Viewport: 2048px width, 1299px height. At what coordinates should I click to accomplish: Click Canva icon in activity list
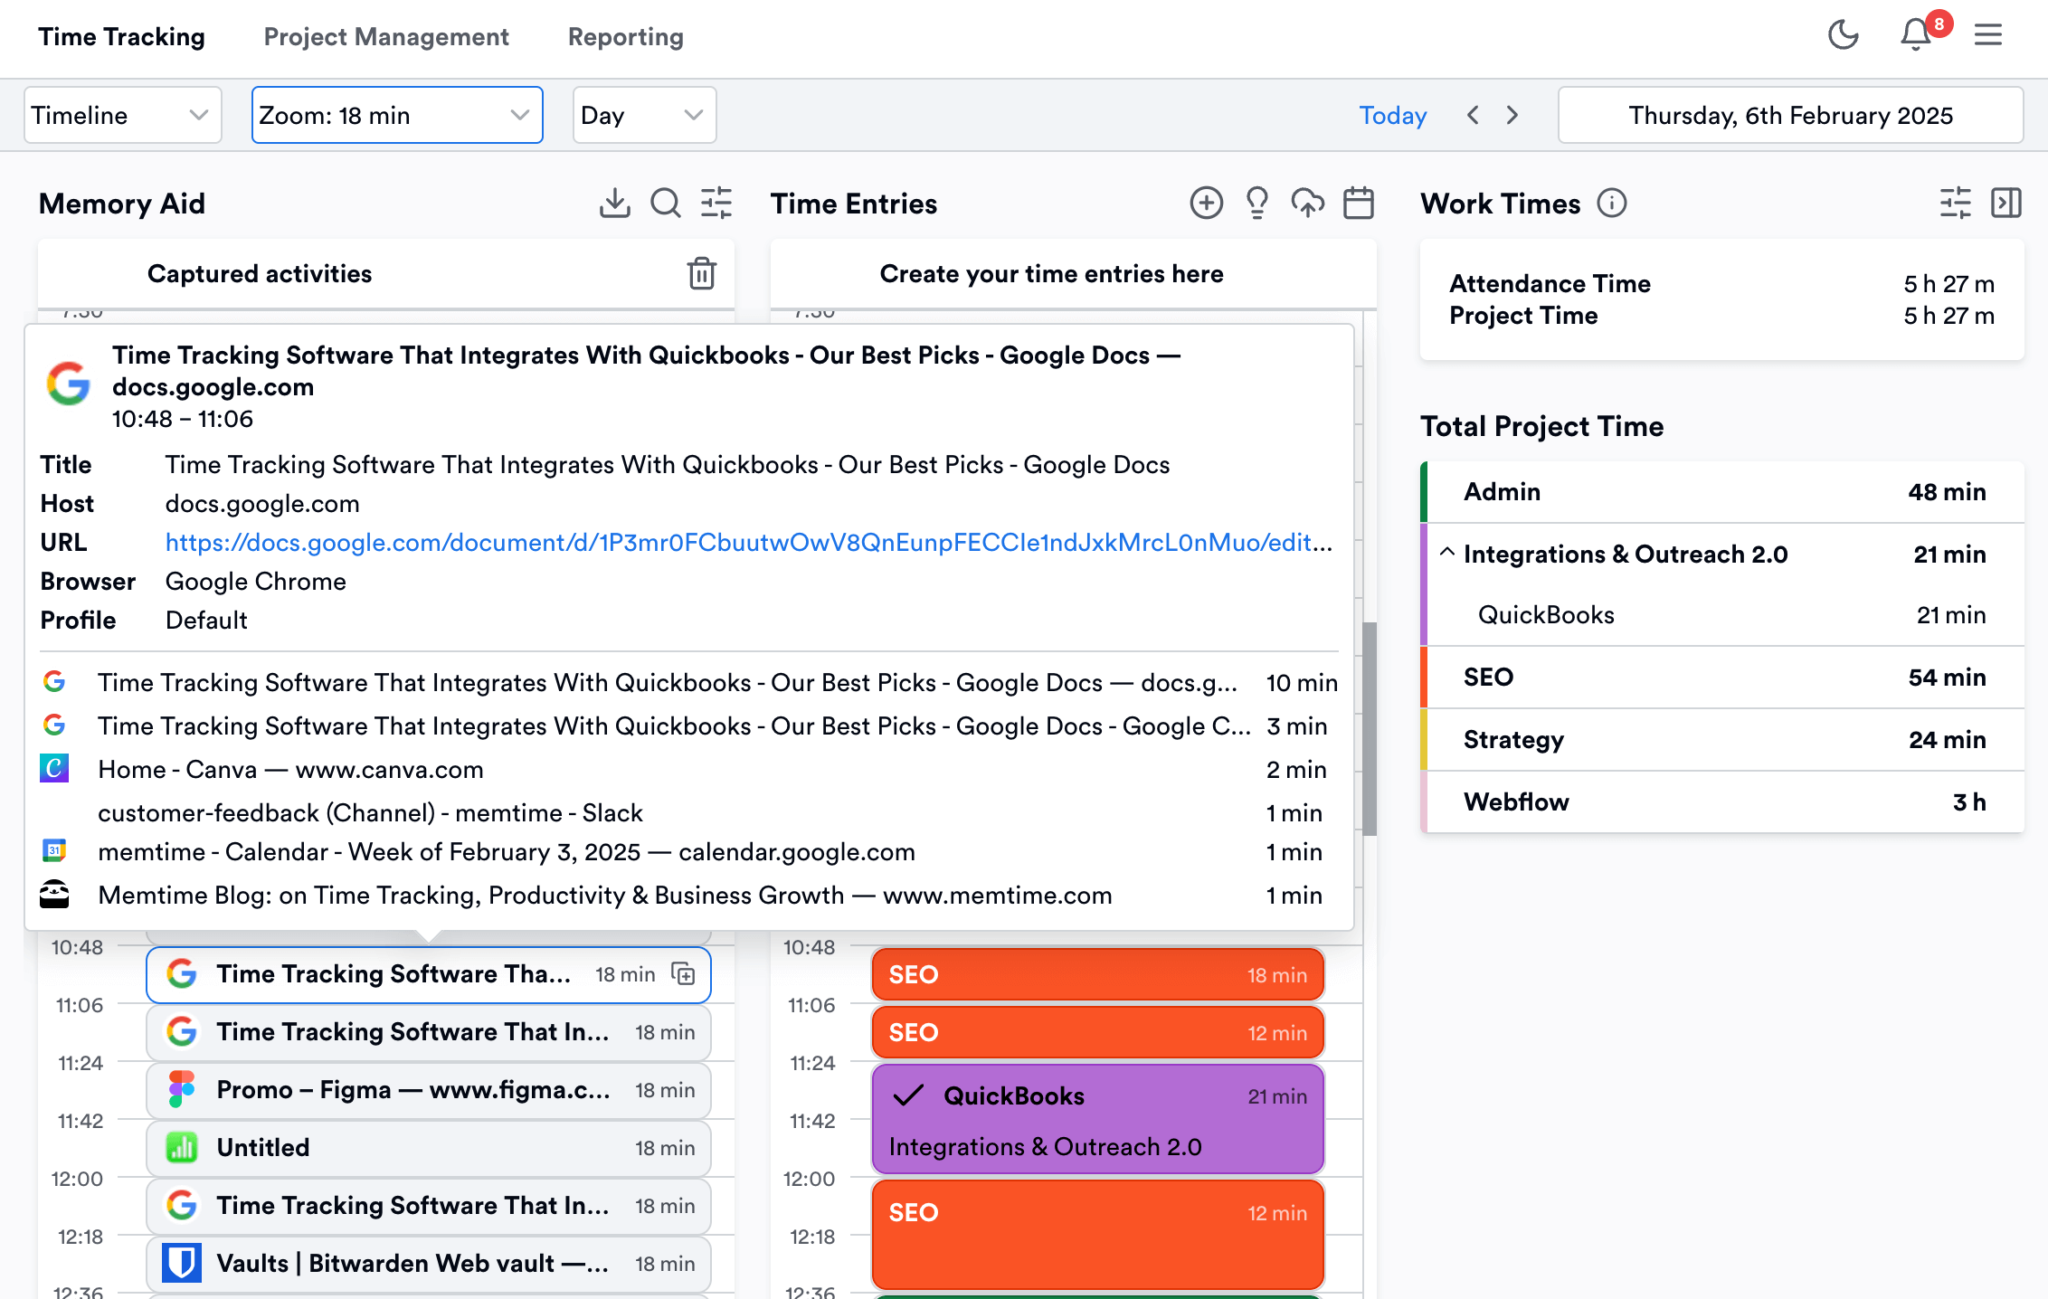tap(54, 768)
